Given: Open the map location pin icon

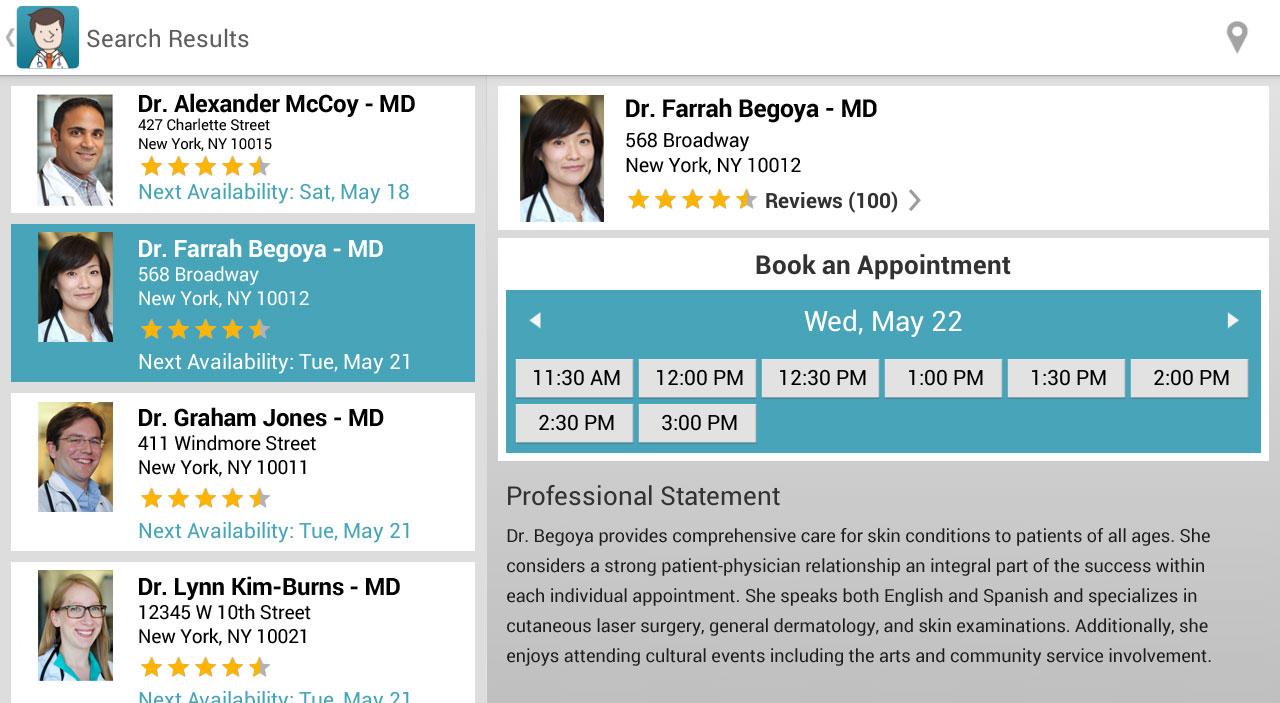Looking at the screenshot, I should click(x=1237, y=37).
